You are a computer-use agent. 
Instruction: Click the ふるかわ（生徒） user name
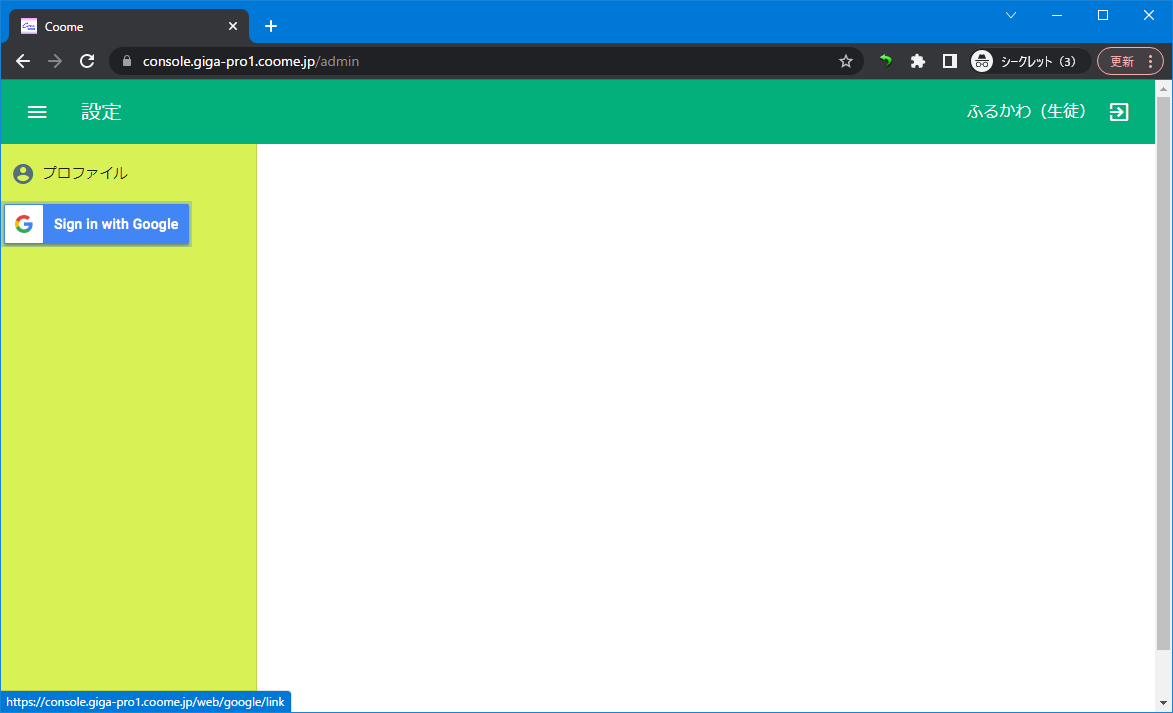[x=1026, y=112]
